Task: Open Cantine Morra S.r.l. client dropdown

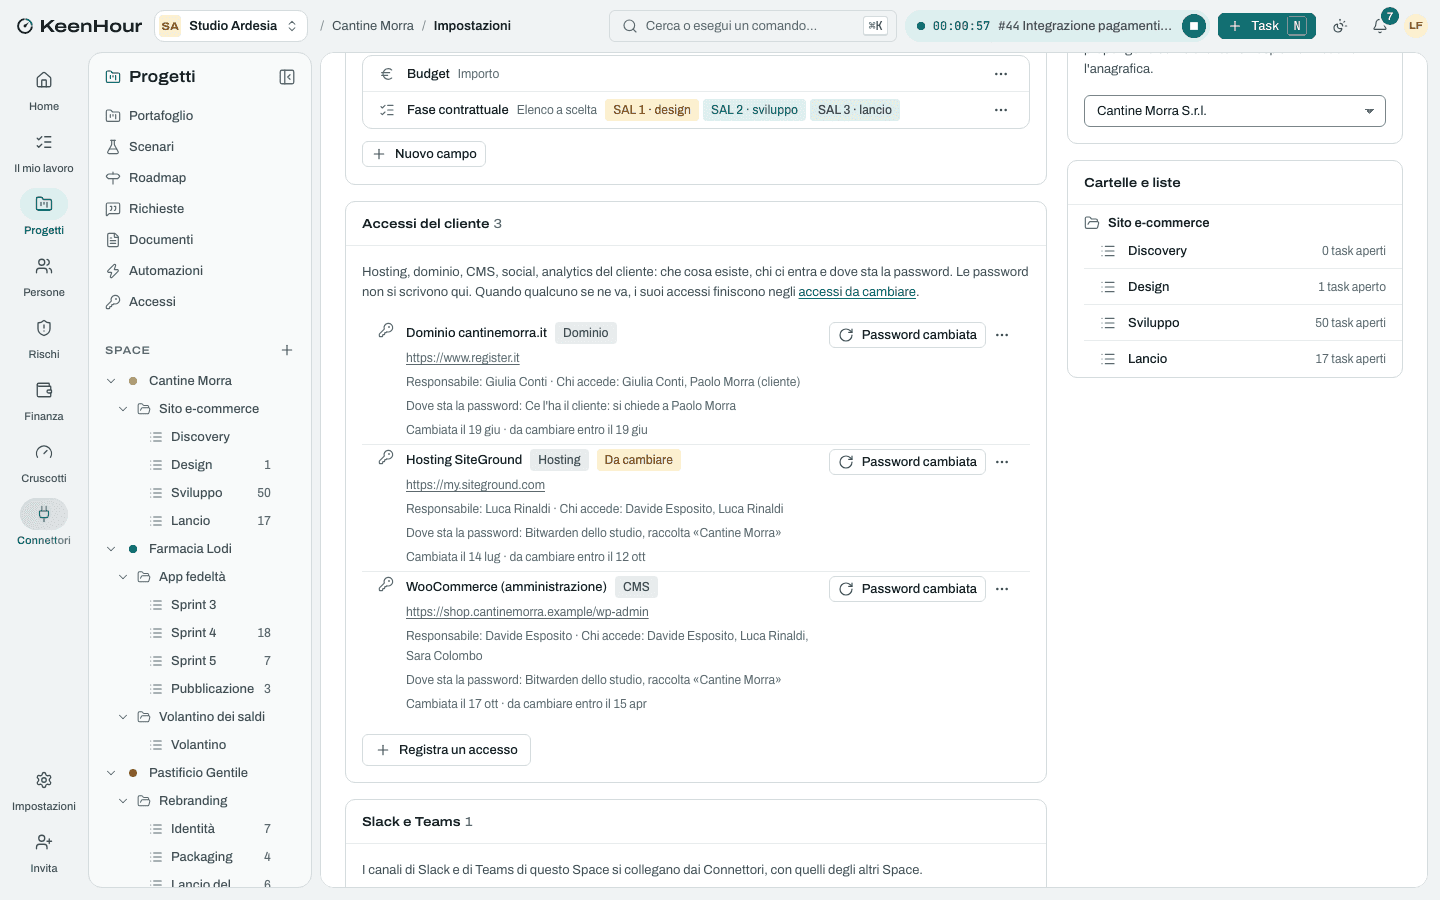Action: 1235,111
